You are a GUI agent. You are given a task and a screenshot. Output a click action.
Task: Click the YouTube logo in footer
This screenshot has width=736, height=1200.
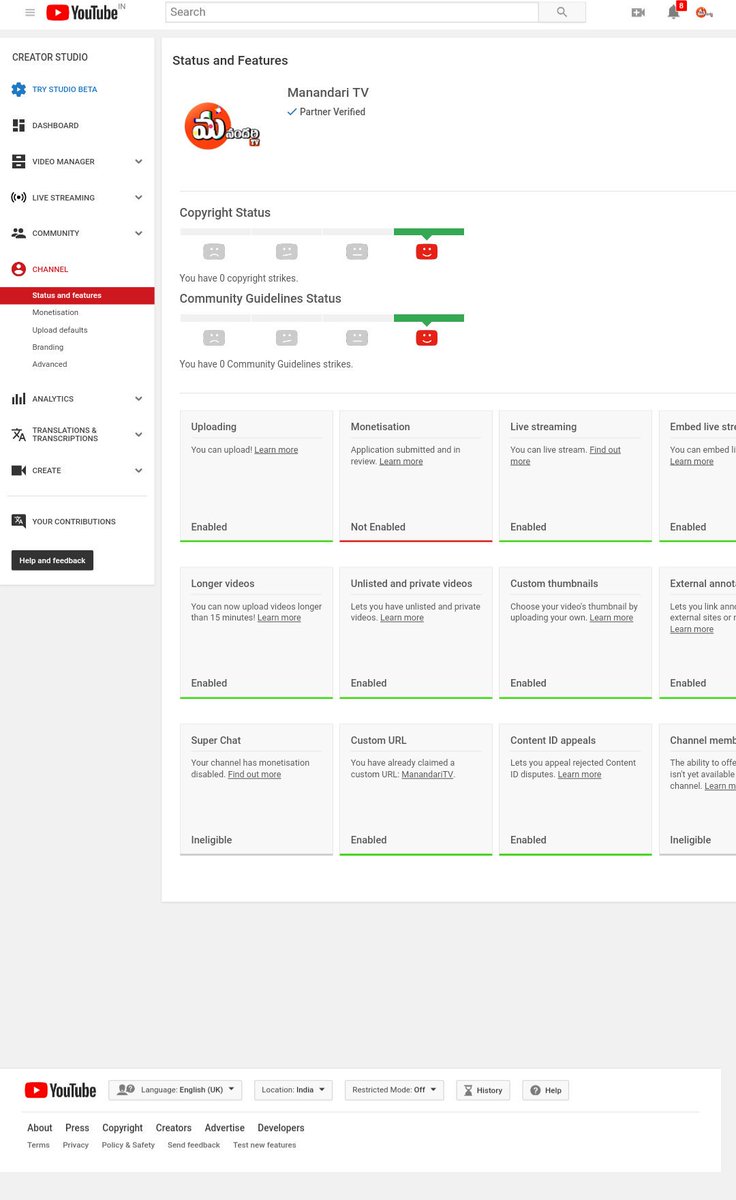pyautogui.click(x=61, y=1090)
